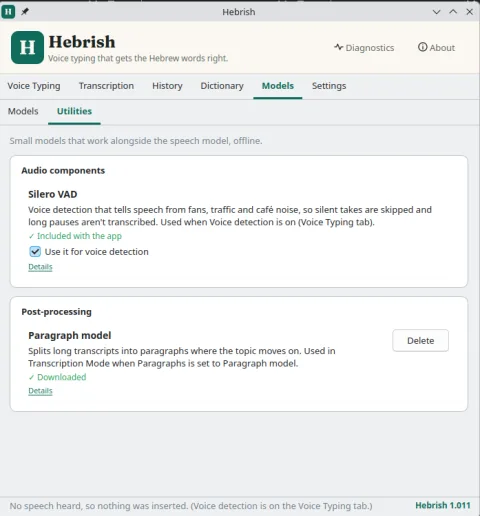Toggle the pin icon in title bar
Image resolution: width=480 pixels, height=516 pixels.
click(x=25, y=12)
